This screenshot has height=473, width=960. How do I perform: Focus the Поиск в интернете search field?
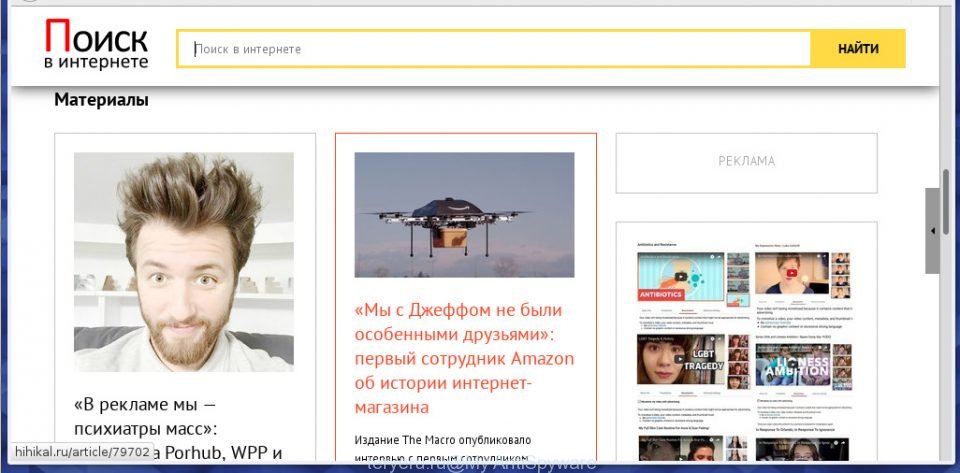pyautogui.click(x=493, y=49)
